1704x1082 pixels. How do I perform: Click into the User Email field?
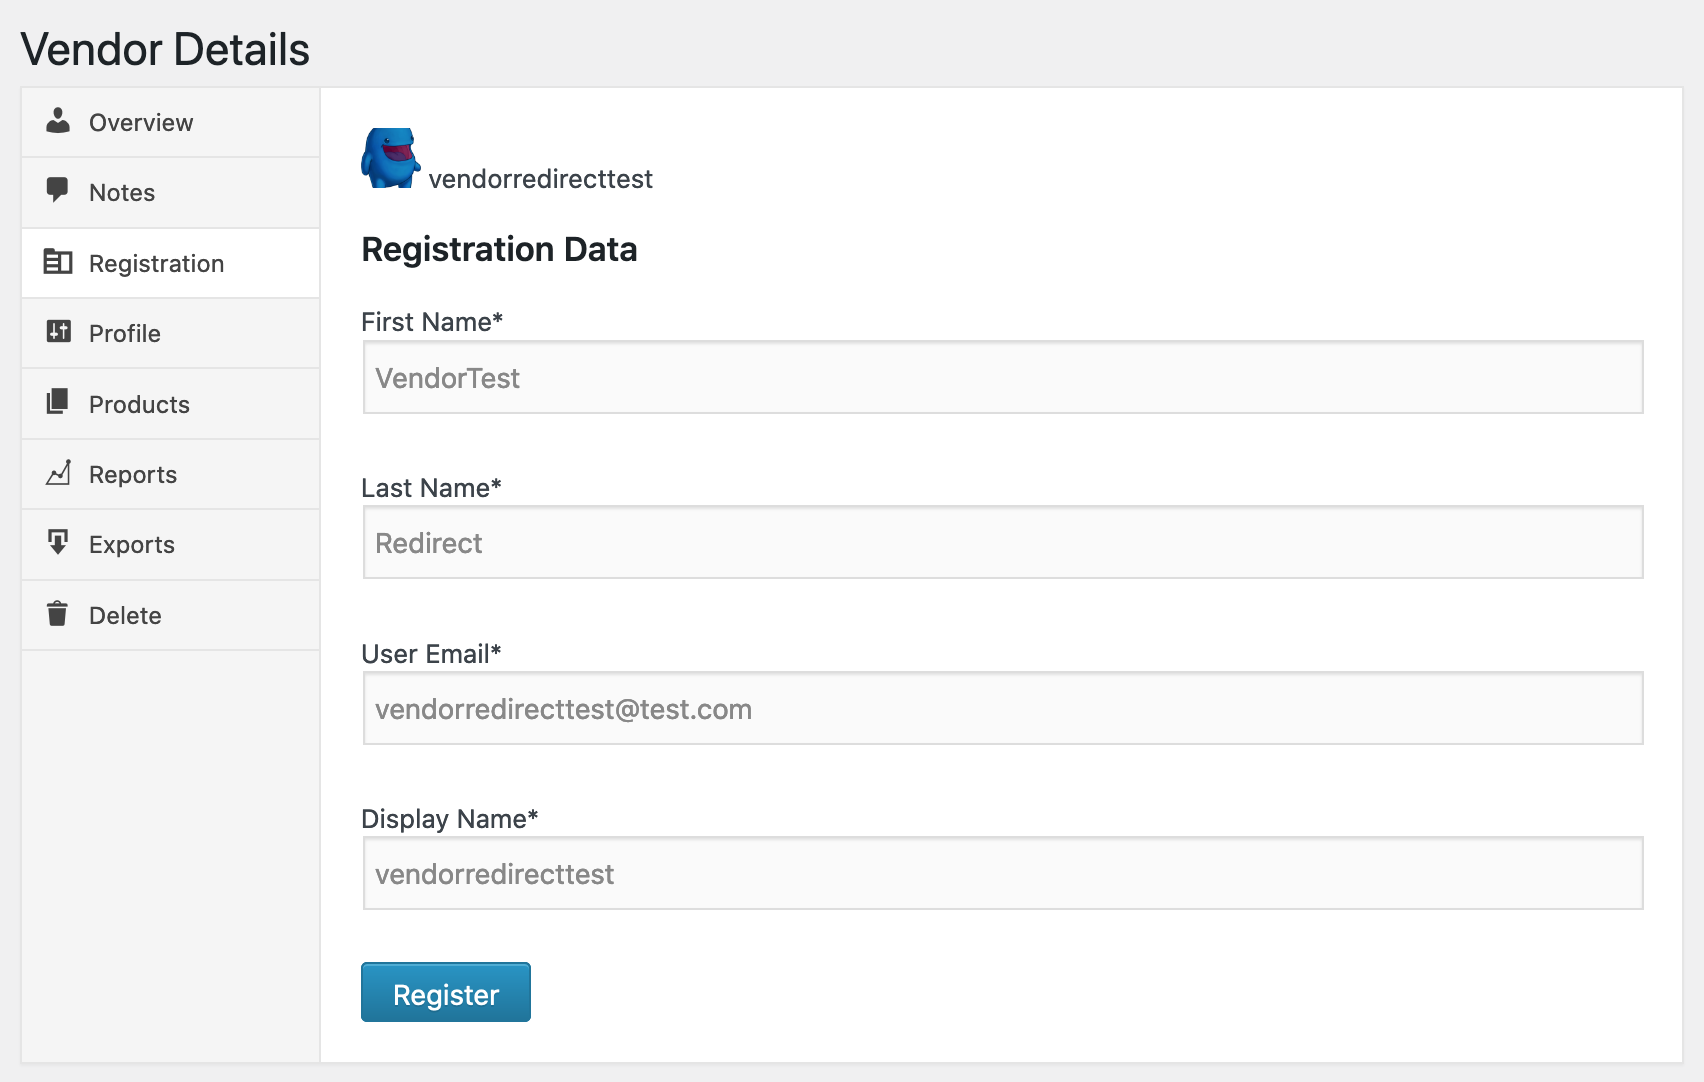(1002, 709)
